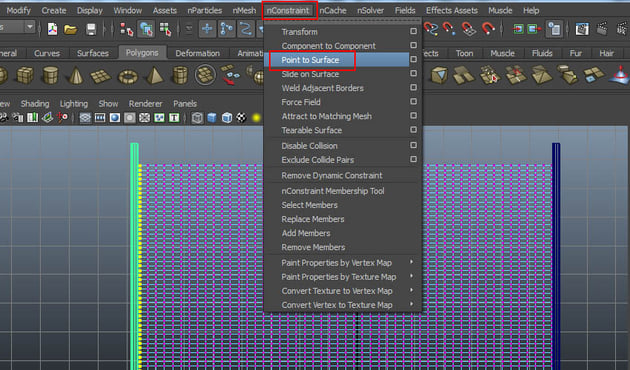Create a polygon cylinder from shelf
The width and height of the screenshot is (630, 370).
[50, 76]
